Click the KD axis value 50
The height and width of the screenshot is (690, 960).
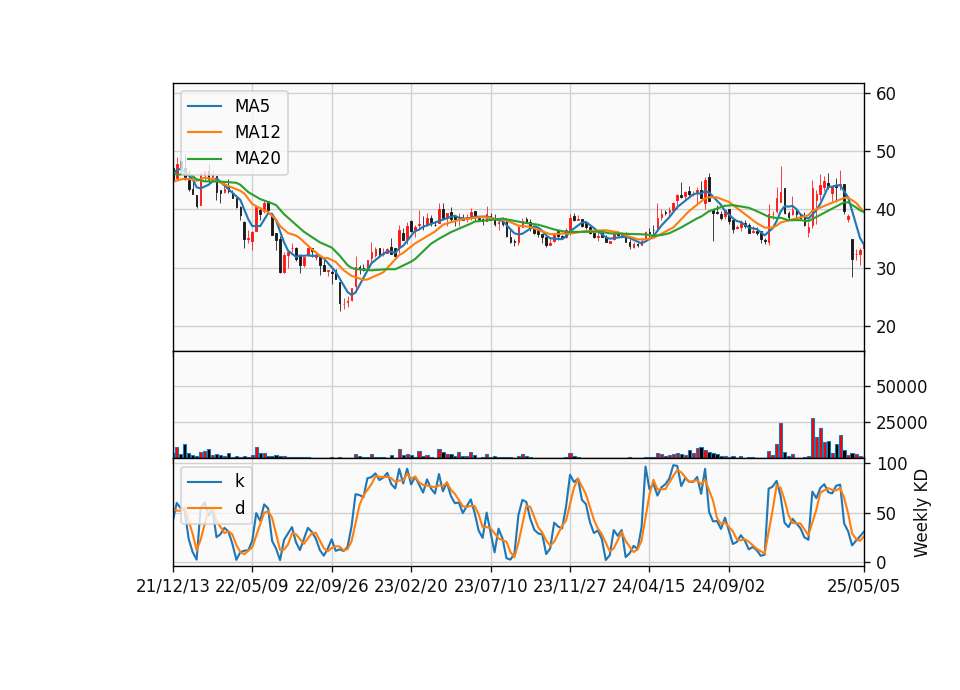(886, 514)
